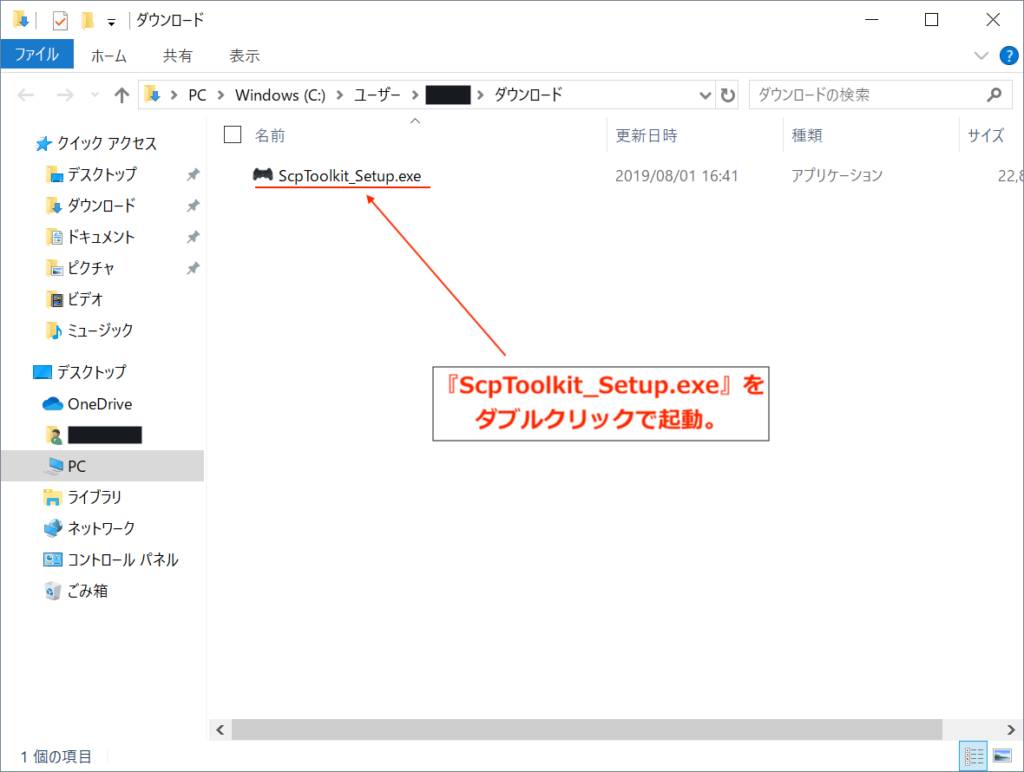This screenshot has height=772, width=1024.
Task: Open ドキュメント in quick access
Action: tap(101, 237)
